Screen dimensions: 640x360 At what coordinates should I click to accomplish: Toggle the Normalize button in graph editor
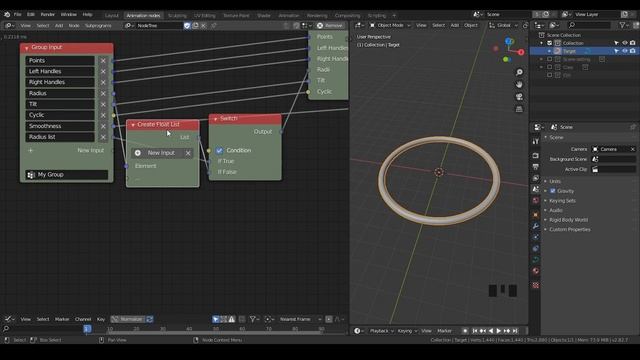coord(128,319)
